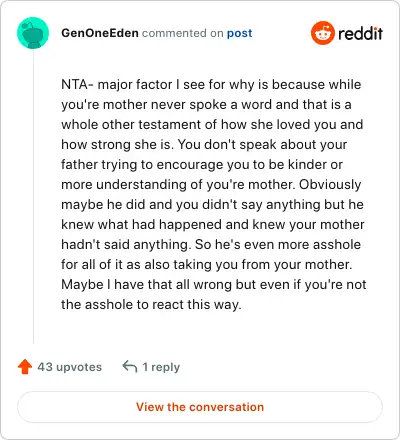Click the curved reply arrow icon

coord(130,367)
